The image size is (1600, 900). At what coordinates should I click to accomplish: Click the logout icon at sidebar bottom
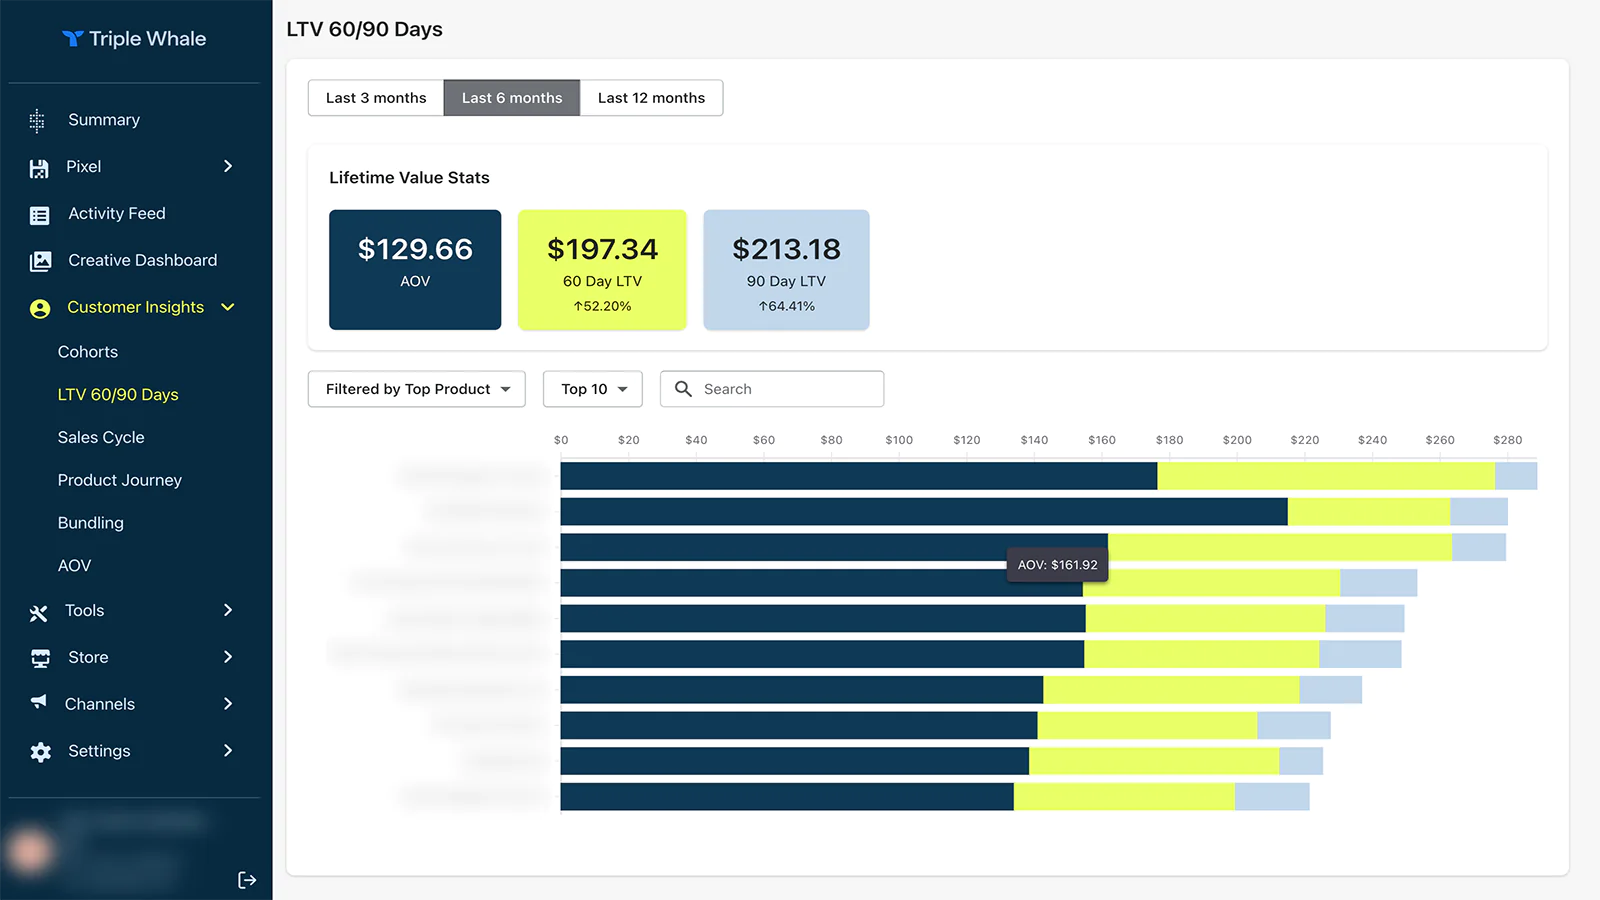247,880
